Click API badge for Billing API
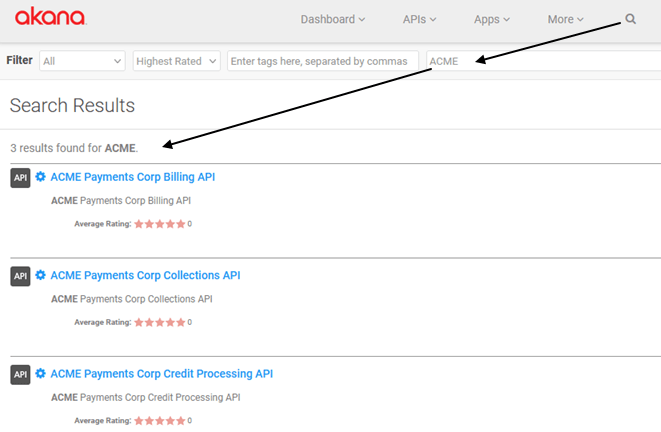This screenshot has width=661, height=432. pyautogui.click(x=20, y=177)
